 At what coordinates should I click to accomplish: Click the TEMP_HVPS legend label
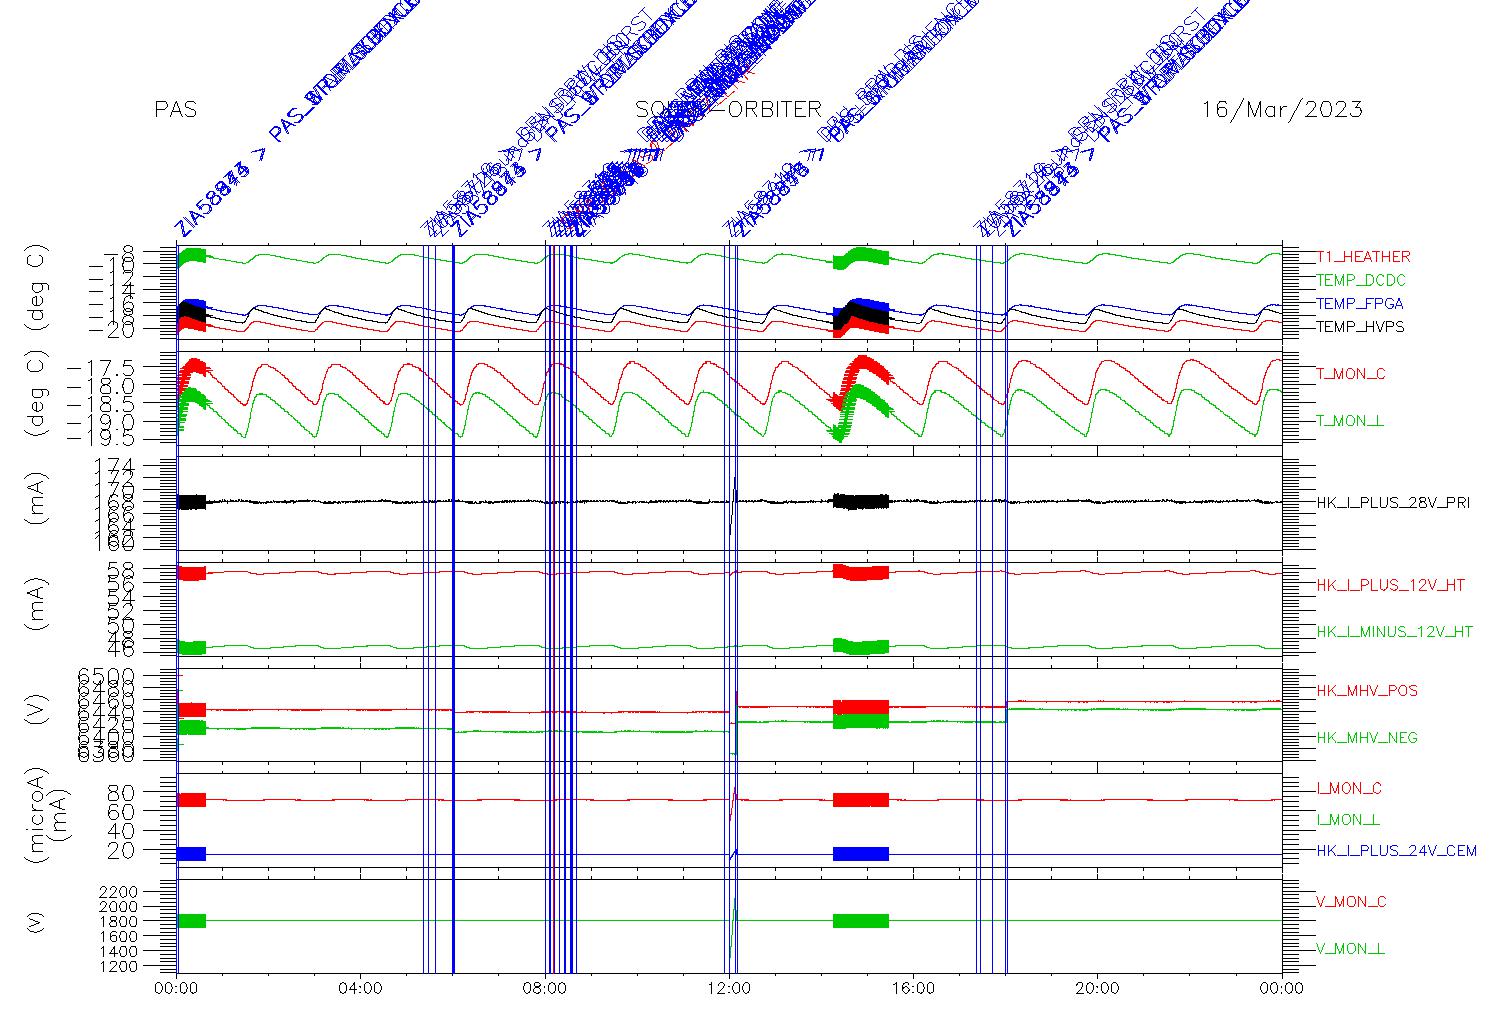click(x=1360, y=327)
